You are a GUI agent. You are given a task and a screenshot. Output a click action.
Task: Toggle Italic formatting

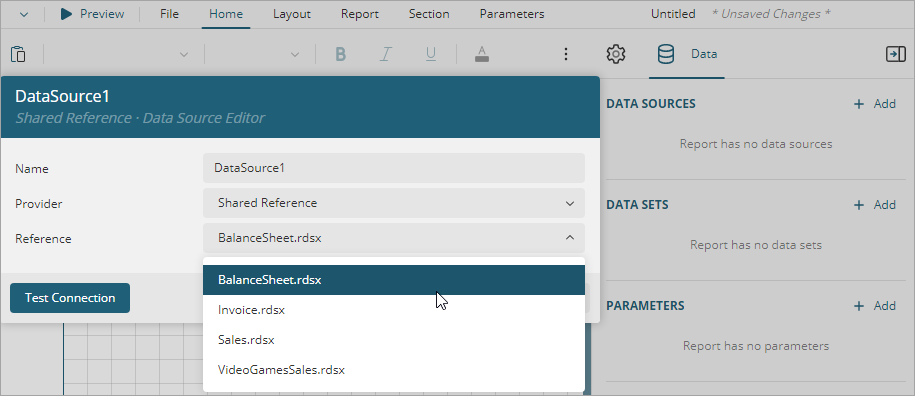[385, 54]
